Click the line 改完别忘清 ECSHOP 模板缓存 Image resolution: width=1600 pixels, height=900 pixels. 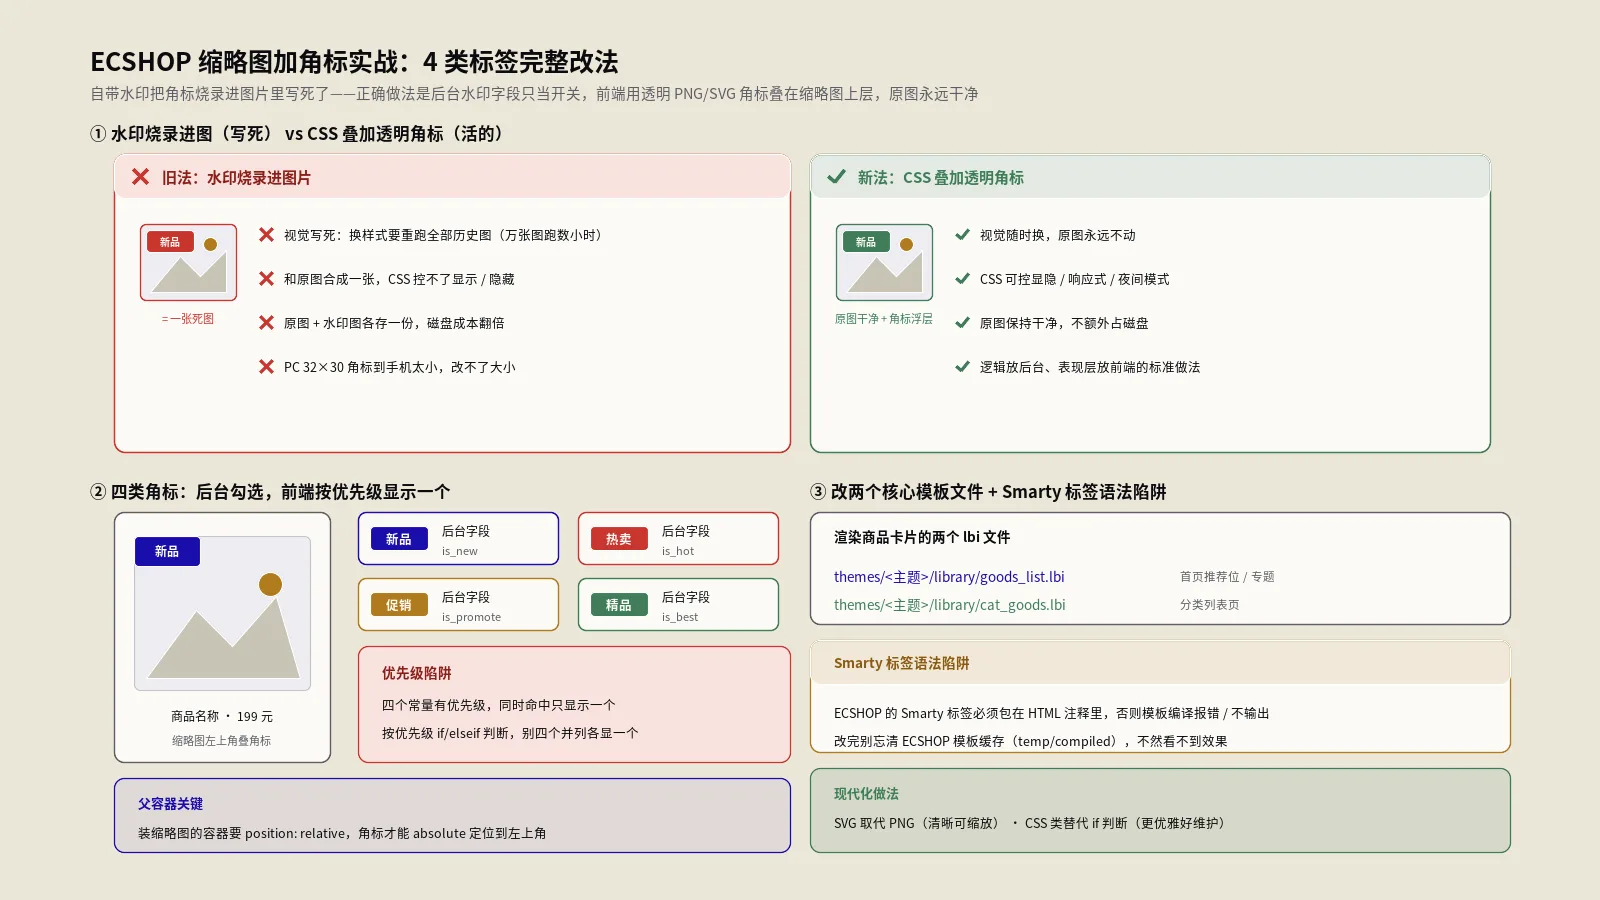tap(1031, 741)
